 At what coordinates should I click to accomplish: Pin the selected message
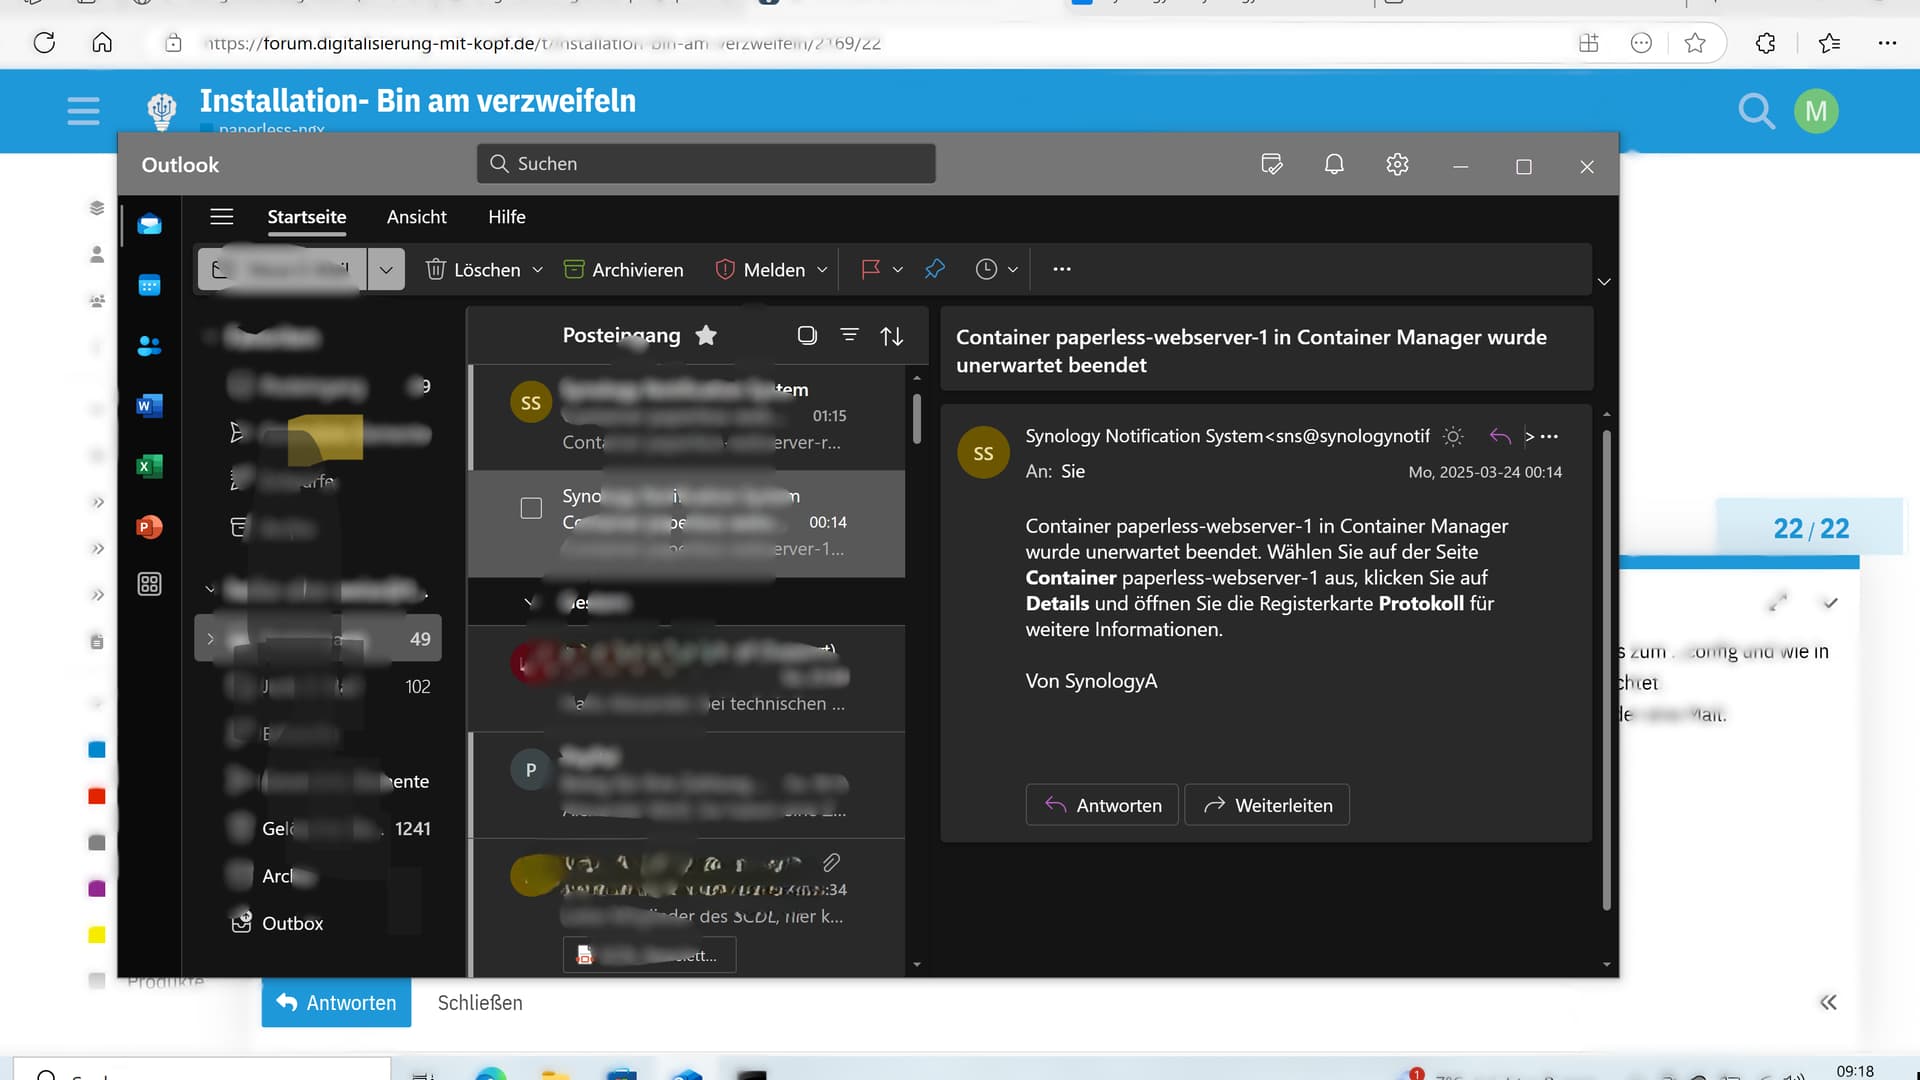(935, 269)
